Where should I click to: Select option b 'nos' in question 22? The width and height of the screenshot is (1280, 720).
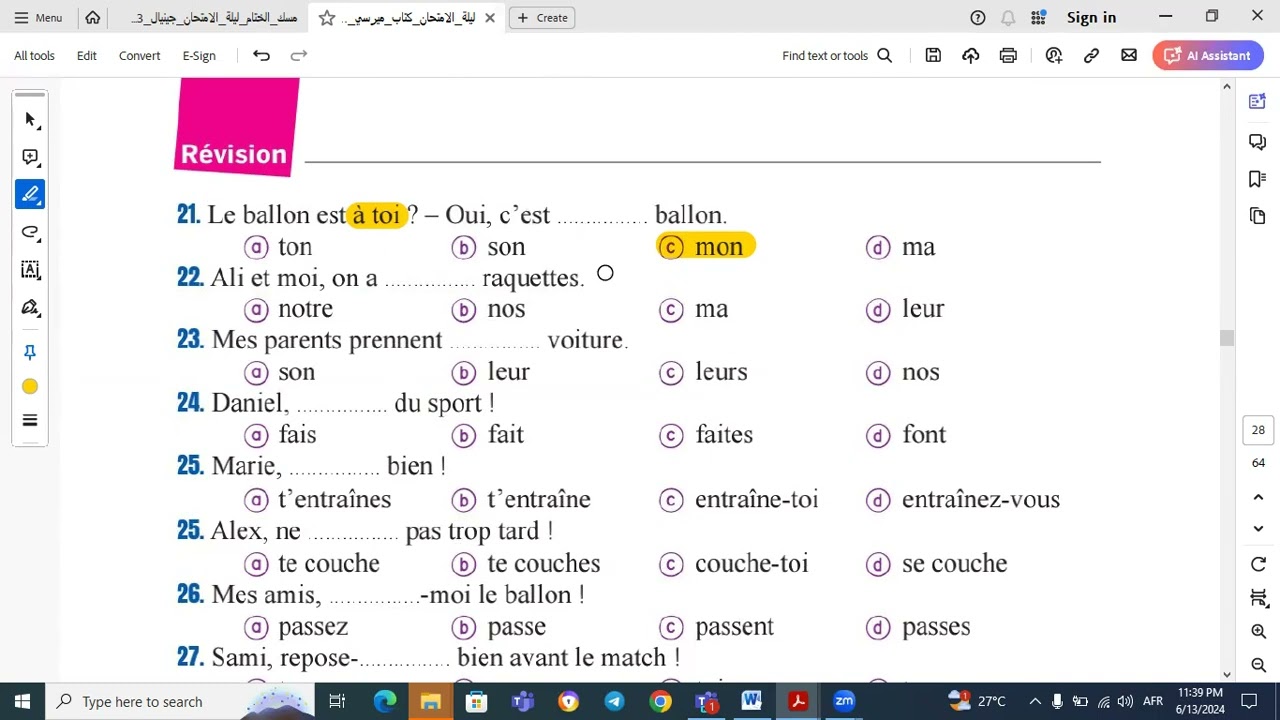pos(489,309)
